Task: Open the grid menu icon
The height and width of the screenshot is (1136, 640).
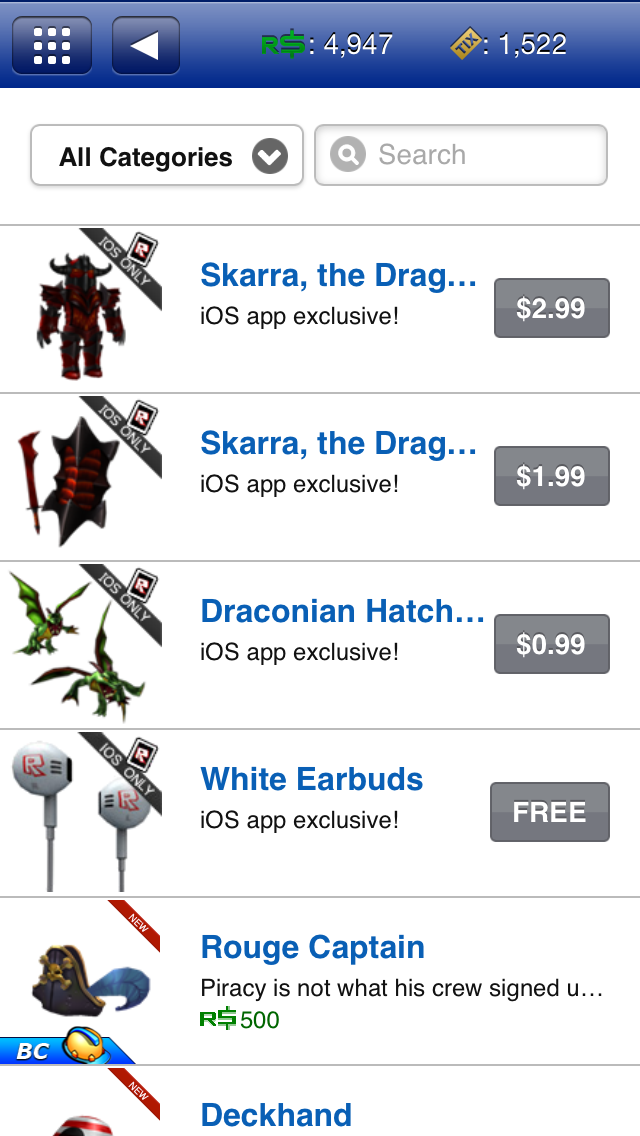Action: coord(52,45)
